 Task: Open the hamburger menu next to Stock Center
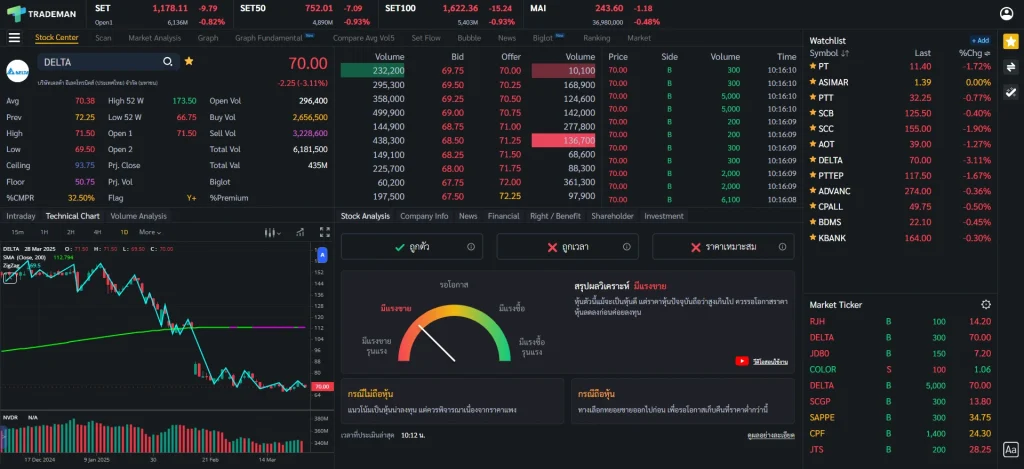[x=14, y=38]
